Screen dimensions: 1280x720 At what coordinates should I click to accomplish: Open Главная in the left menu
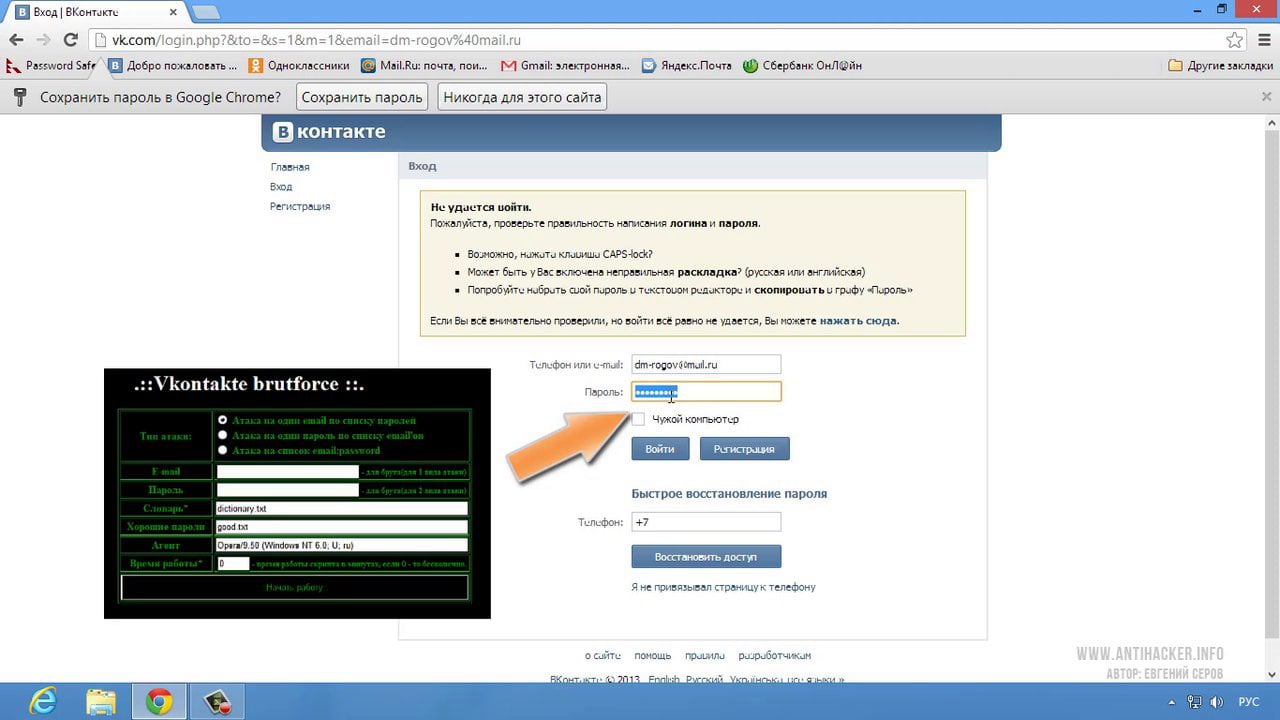[290, 167]
